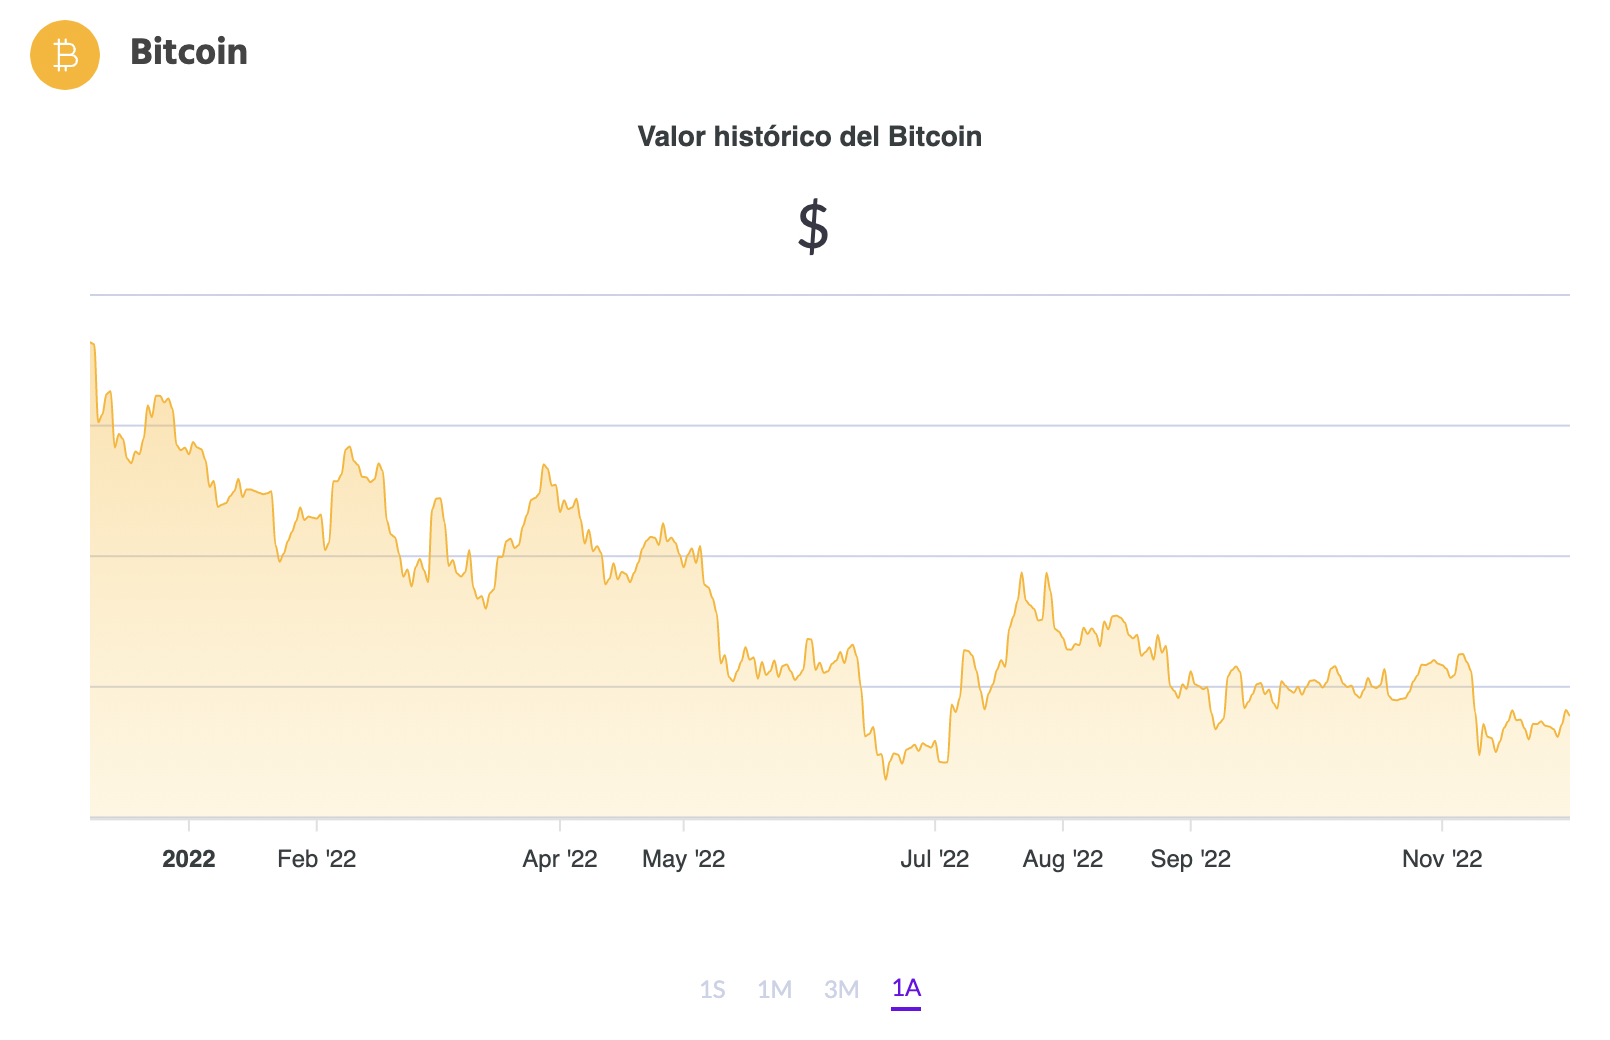Click the chart title Valor histórico del Bitcoin
This screenshot has height=1040, width=1610.
tap(810, 137)
